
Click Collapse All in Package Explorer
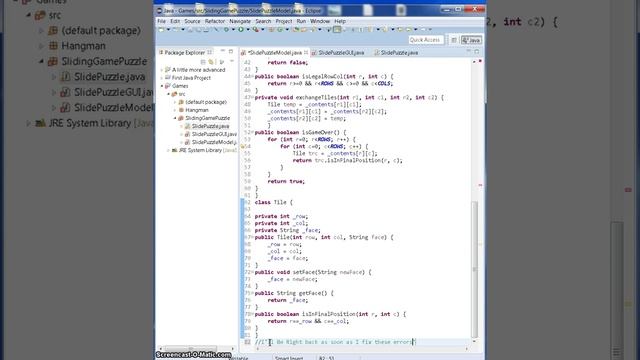point(203,62)
